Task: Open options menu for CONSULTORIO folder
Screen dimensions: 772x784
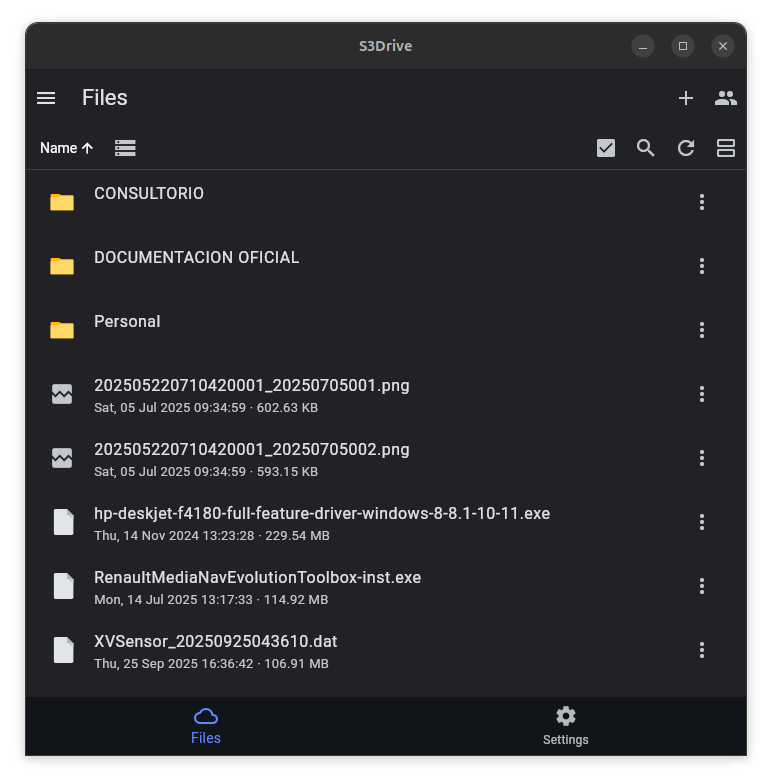Action: tap(702, 202)
